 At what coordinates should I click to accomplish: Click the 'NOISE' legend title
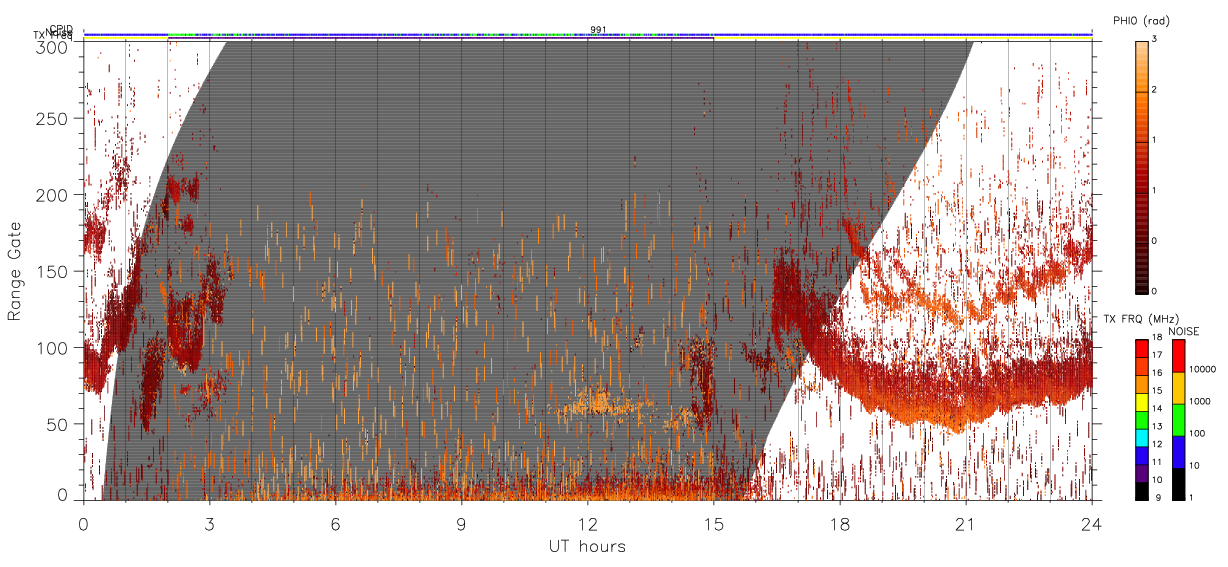coord(1184,331)
